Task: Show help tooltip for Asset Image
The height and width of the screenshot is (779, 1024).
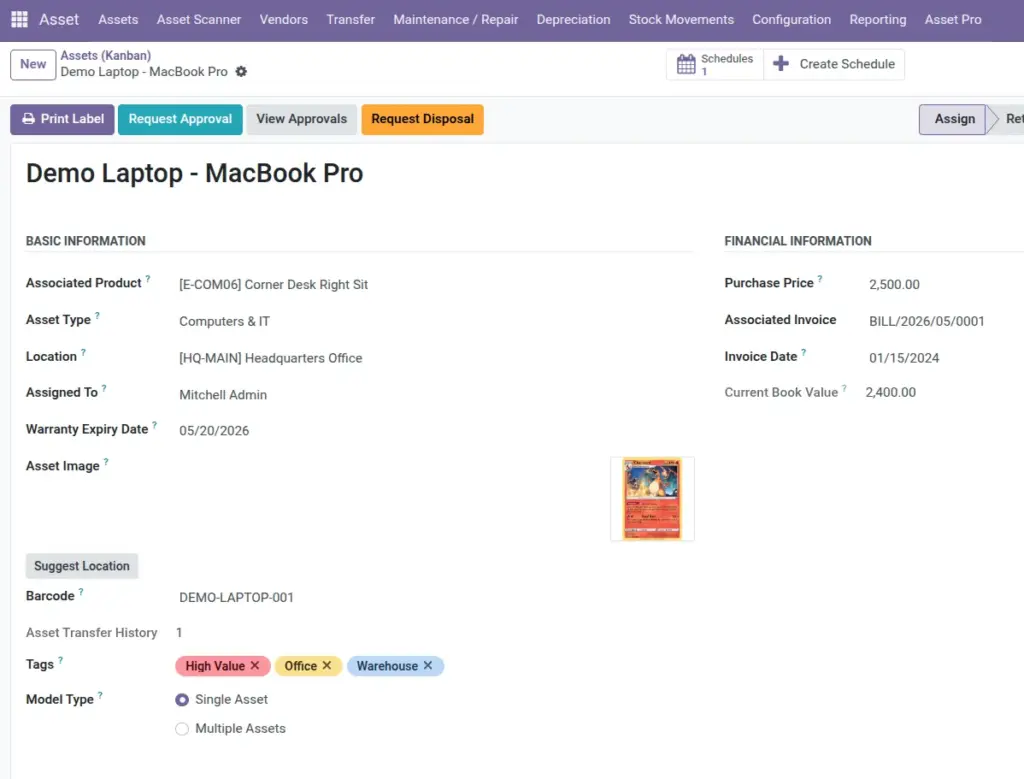Action: [106, 462]
